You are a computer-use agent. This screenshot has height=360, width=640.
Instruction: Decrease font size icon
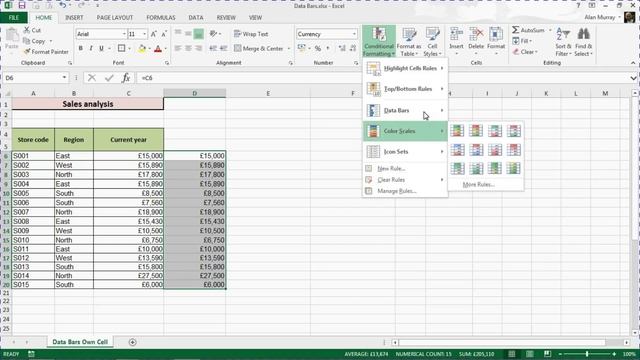[164, 34]
